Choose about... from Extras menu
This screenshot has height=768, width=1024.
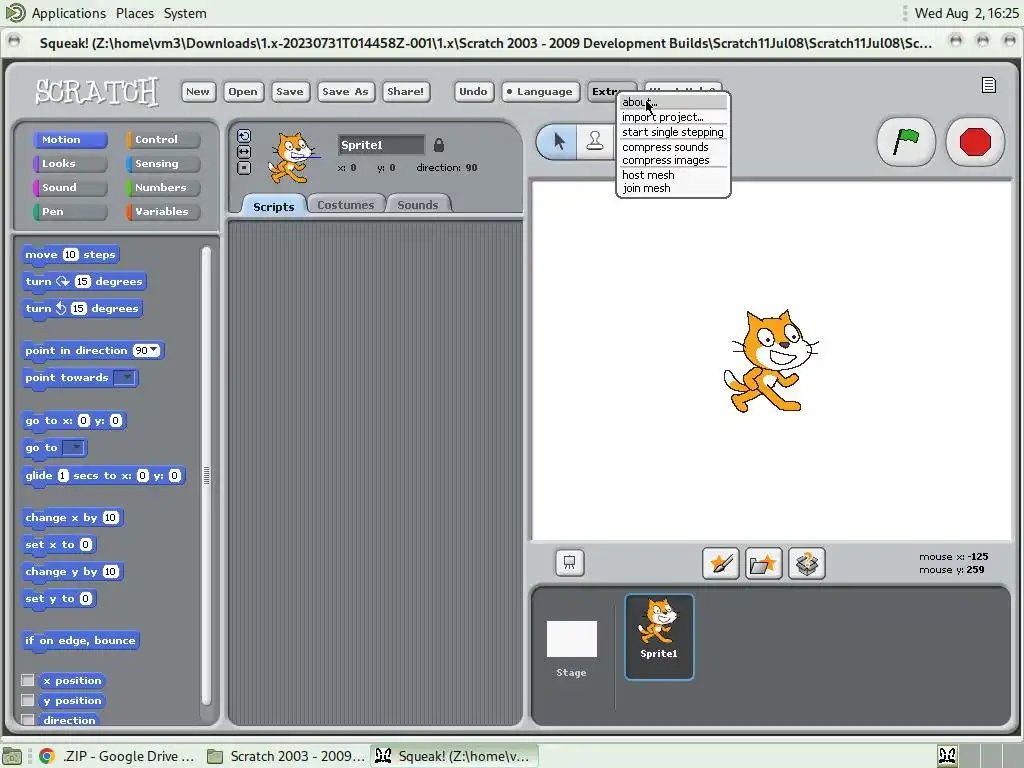673,102
